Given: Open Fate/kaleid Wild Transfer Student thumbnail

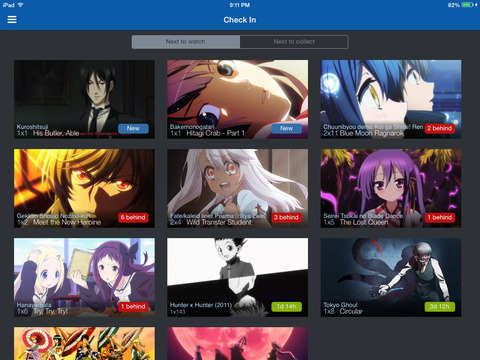Looking at the screenshot, I should (238, 188).
